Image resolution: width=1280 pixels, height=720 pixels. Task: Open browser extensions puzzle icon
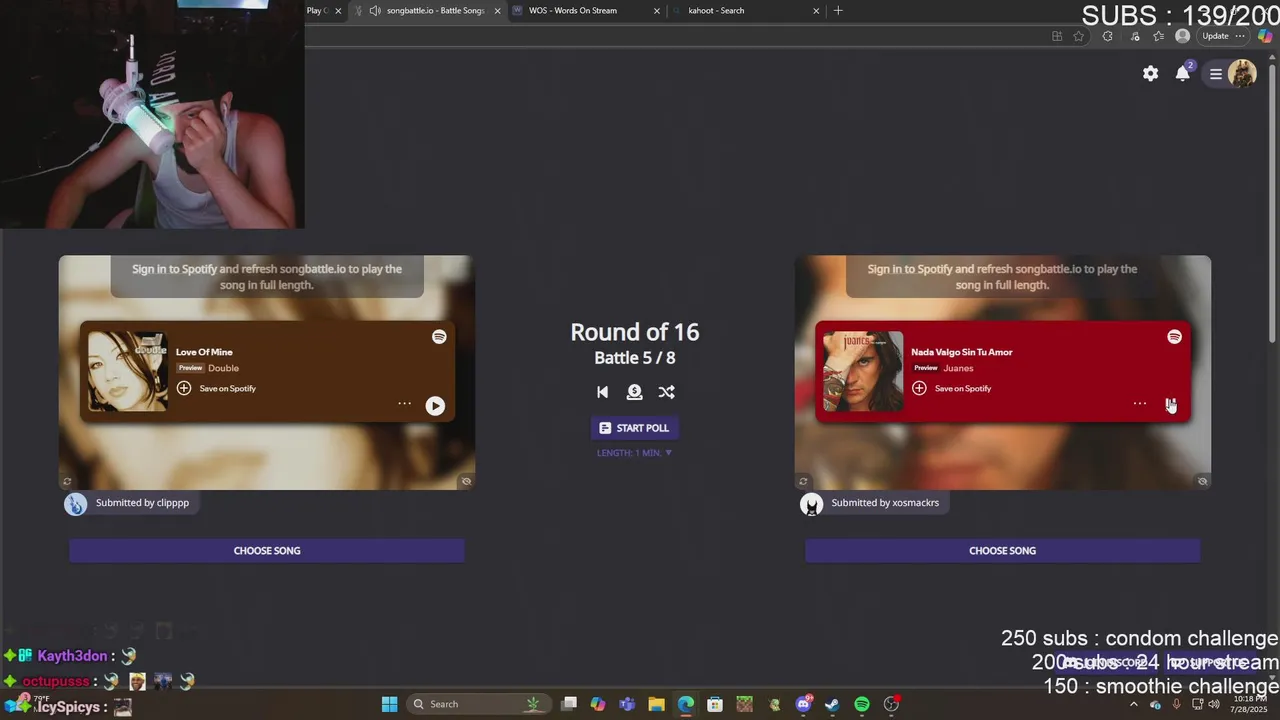1107,36
